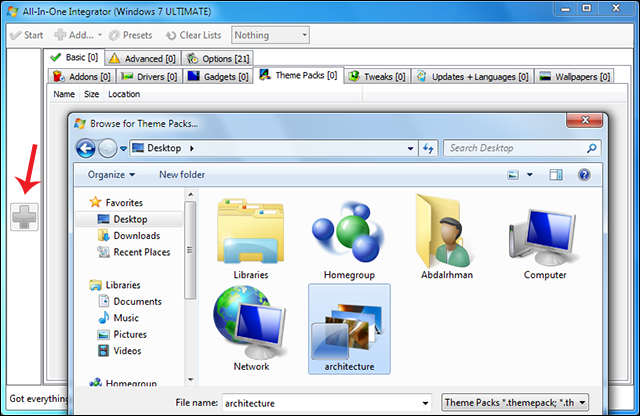640x416 pixels.
Task: Click the navigation pane scroll up arrow
Action: tap(191, 195)
